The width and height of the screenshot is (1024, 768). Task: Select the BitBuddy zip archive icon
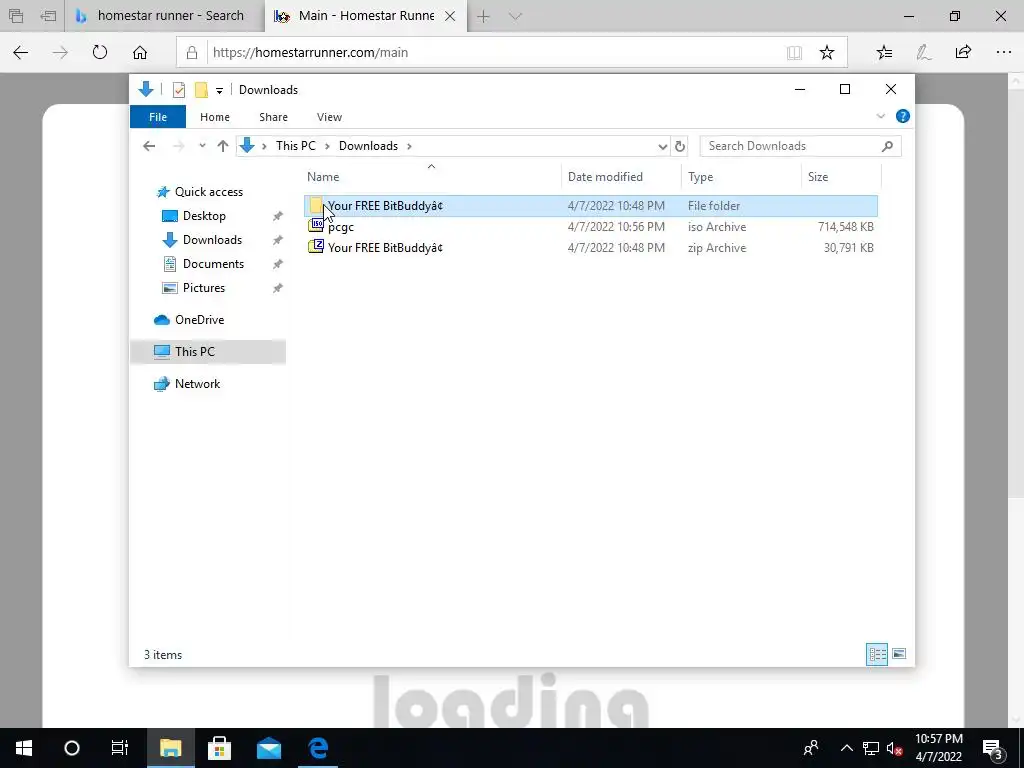point(316,247)
